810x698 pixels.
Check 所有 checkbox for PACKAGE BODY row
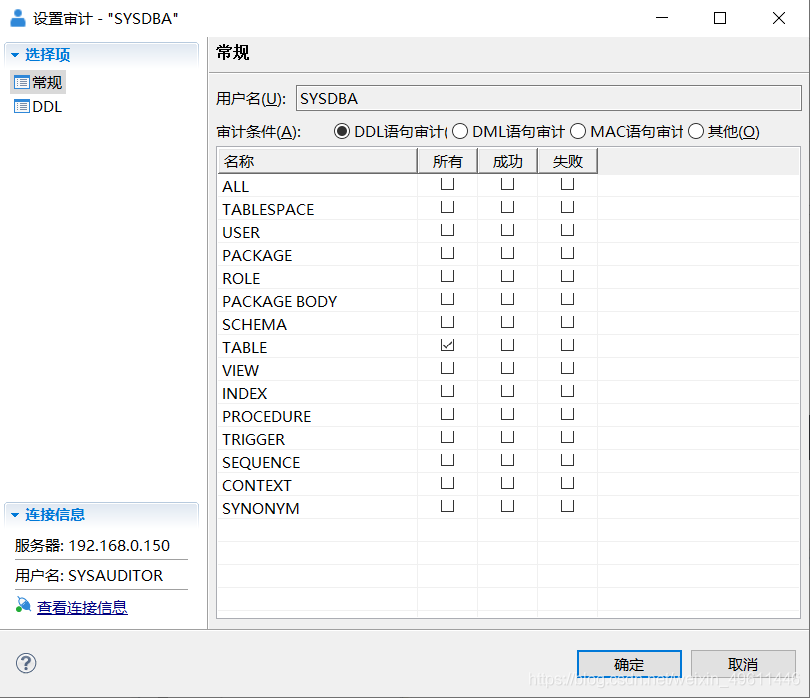447,299
